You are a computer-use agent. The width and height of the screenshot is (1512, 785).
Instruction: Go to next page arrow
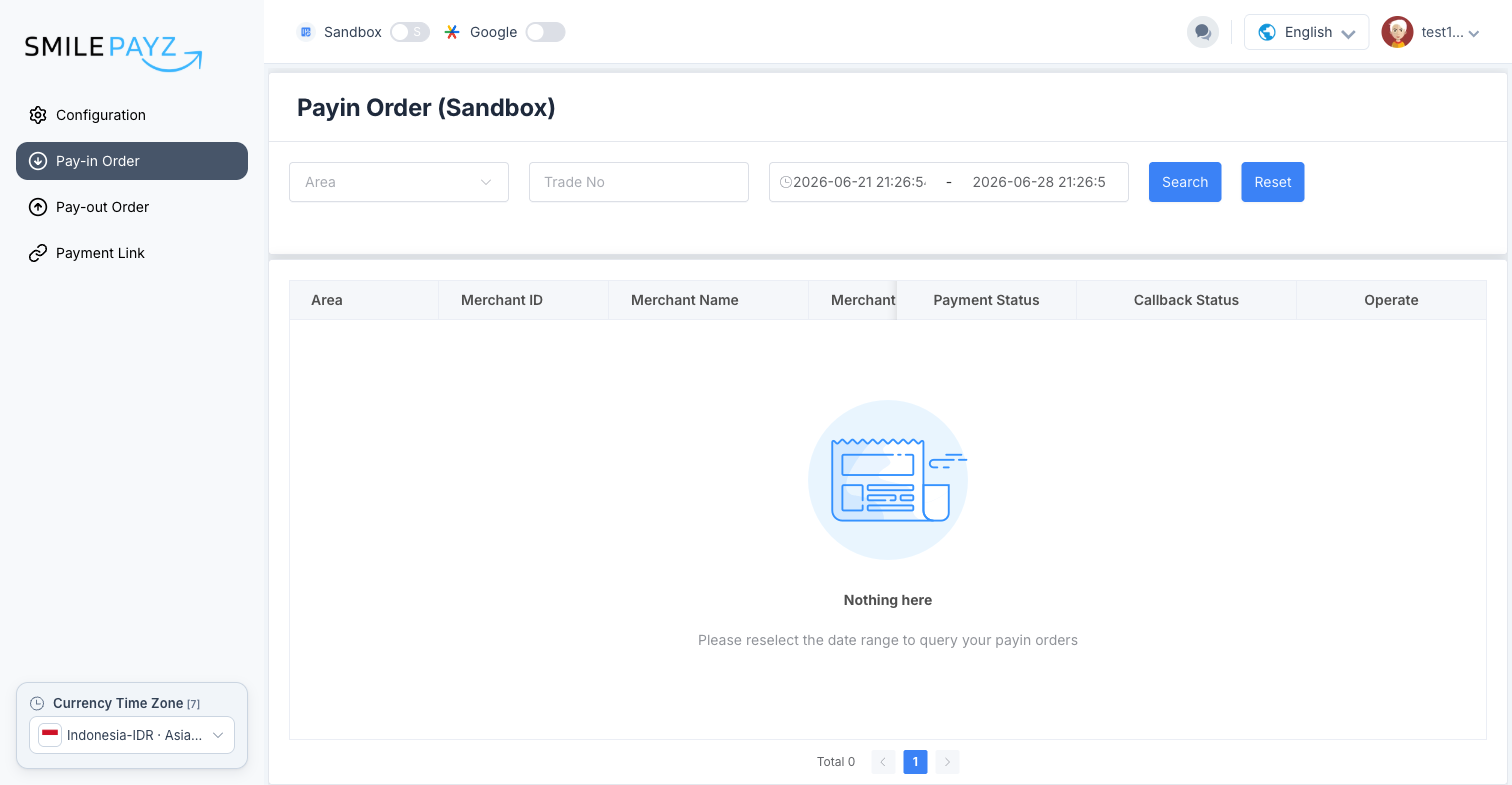click(x=947, y=762)
